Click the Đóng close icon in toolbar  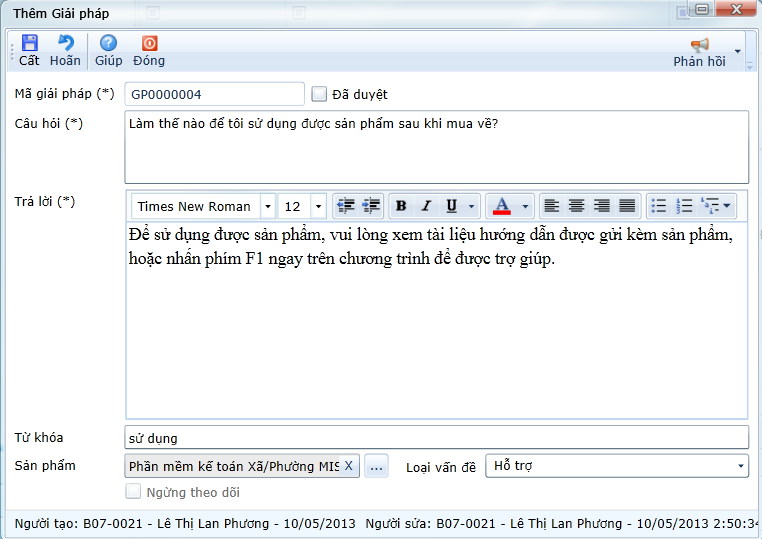(x=149, y=44)
